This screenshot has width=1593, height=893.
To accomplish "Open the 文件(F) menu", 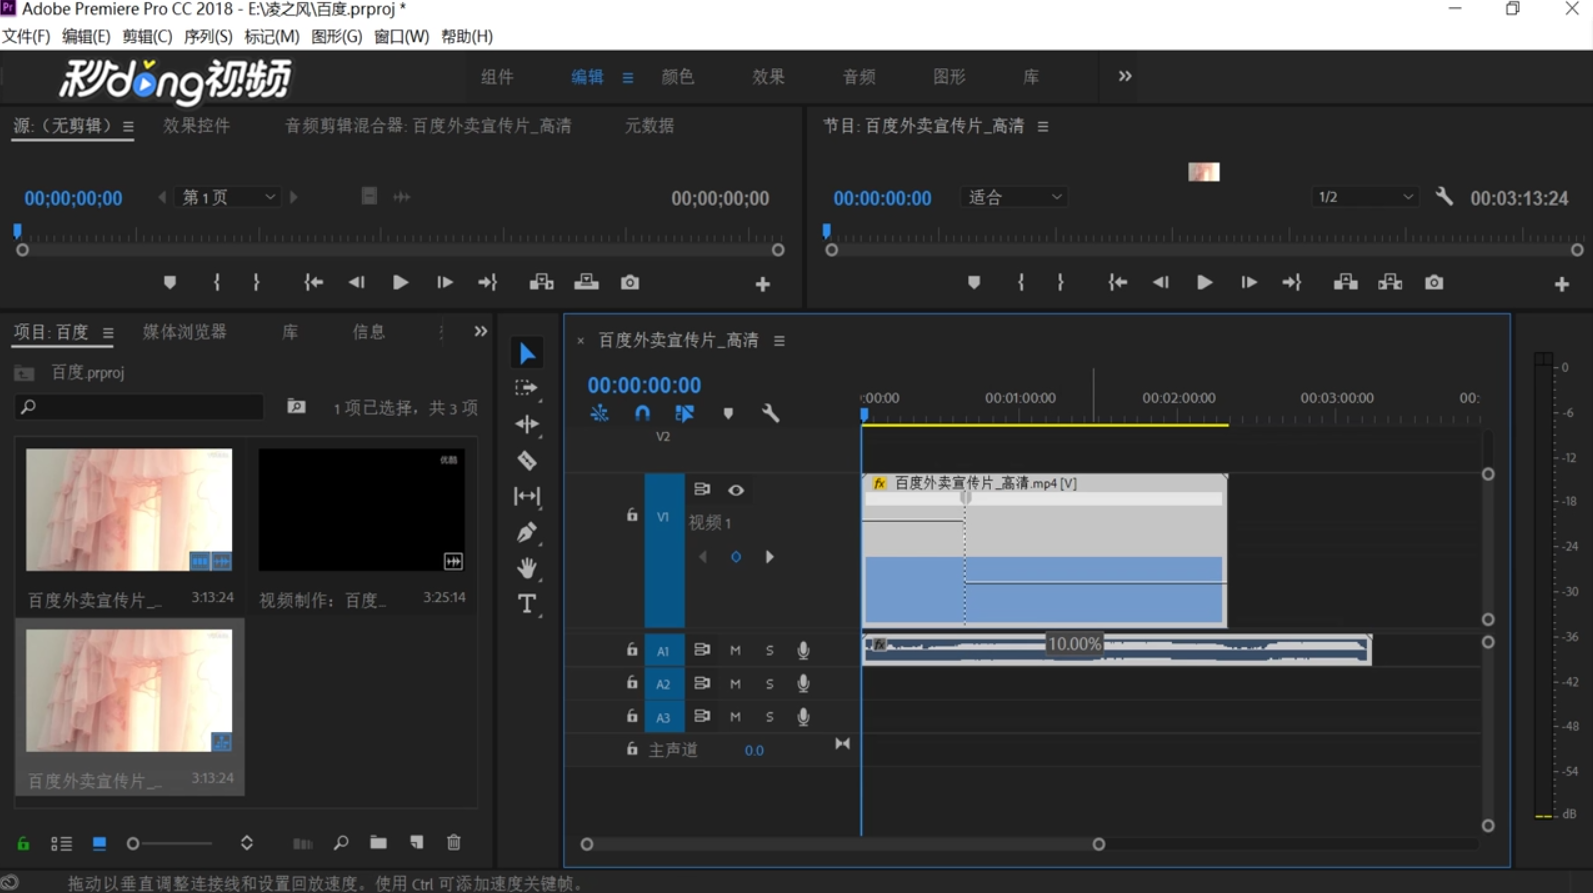I will pyautogui.click(x=26, y=36).
